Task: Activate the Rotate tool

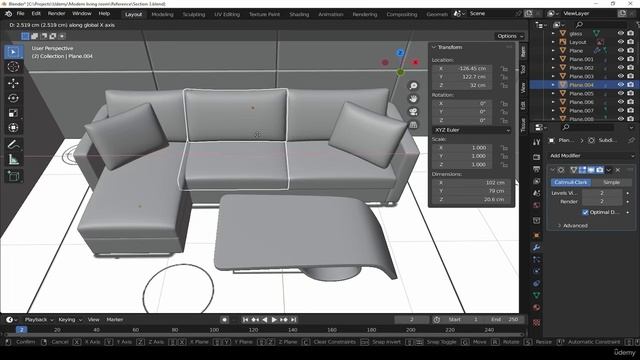Action: pos(13,98)
